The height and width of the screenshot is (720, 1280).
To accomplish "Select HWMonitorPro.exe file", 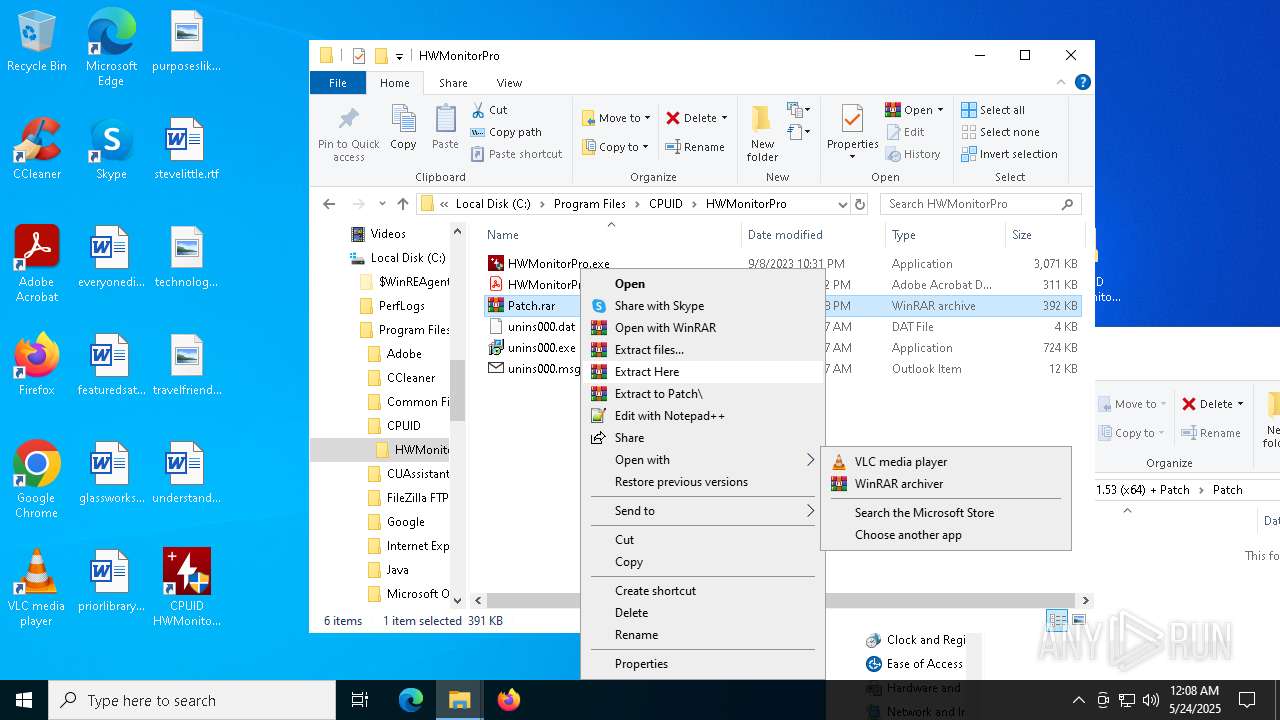I will tap(558, 264).
